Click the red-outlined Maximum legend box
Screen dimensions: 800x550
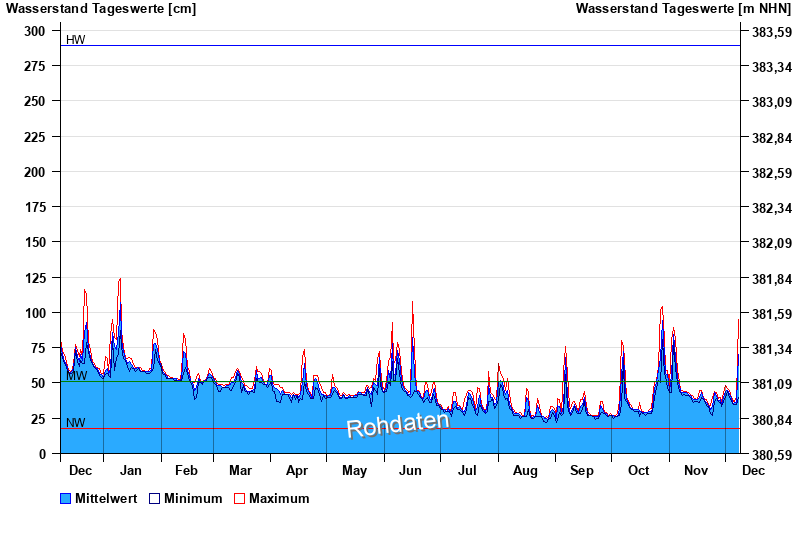[x=239, y=498]
